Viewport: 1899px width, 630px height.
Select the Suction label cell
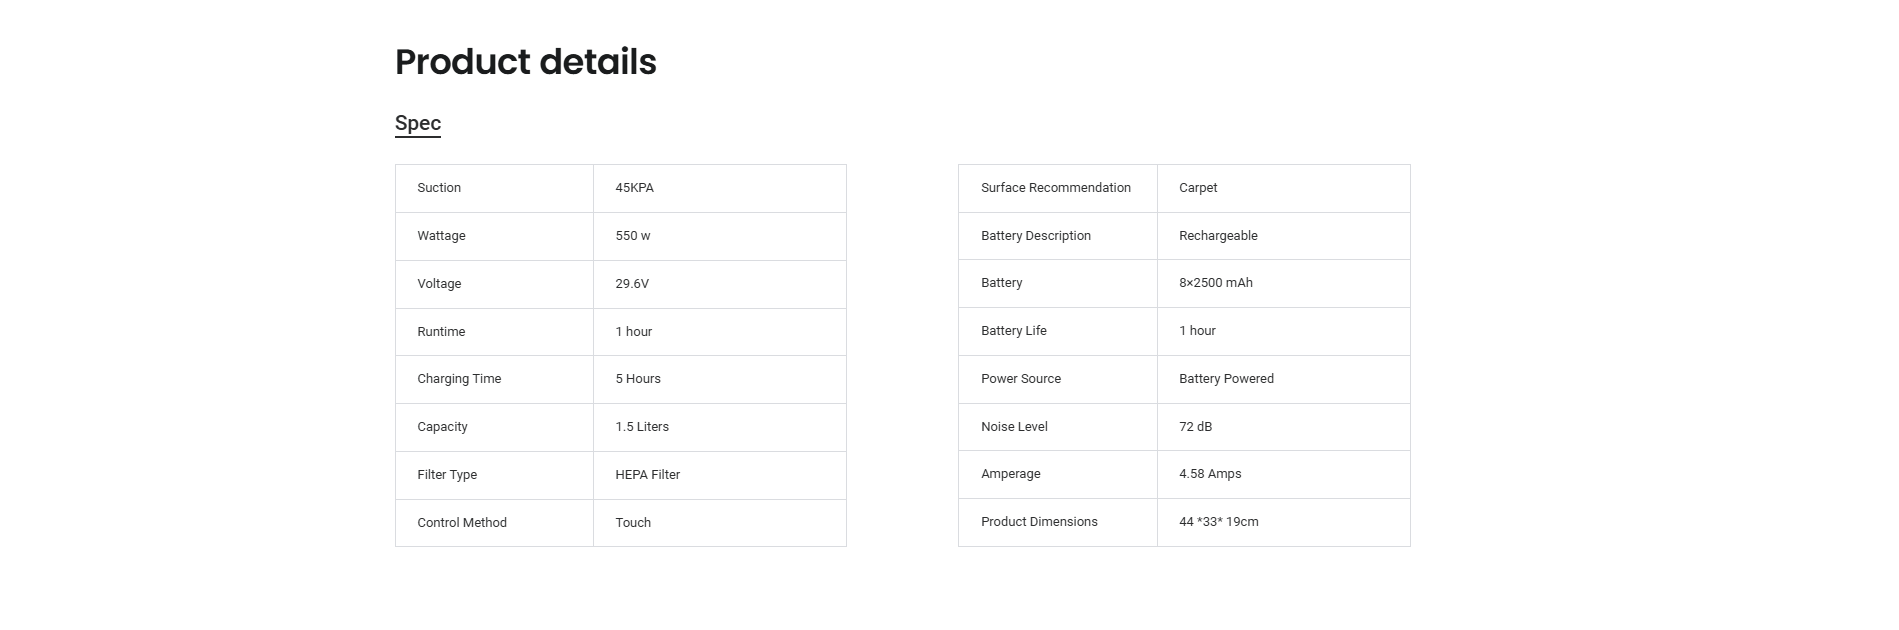click(439, 188)
